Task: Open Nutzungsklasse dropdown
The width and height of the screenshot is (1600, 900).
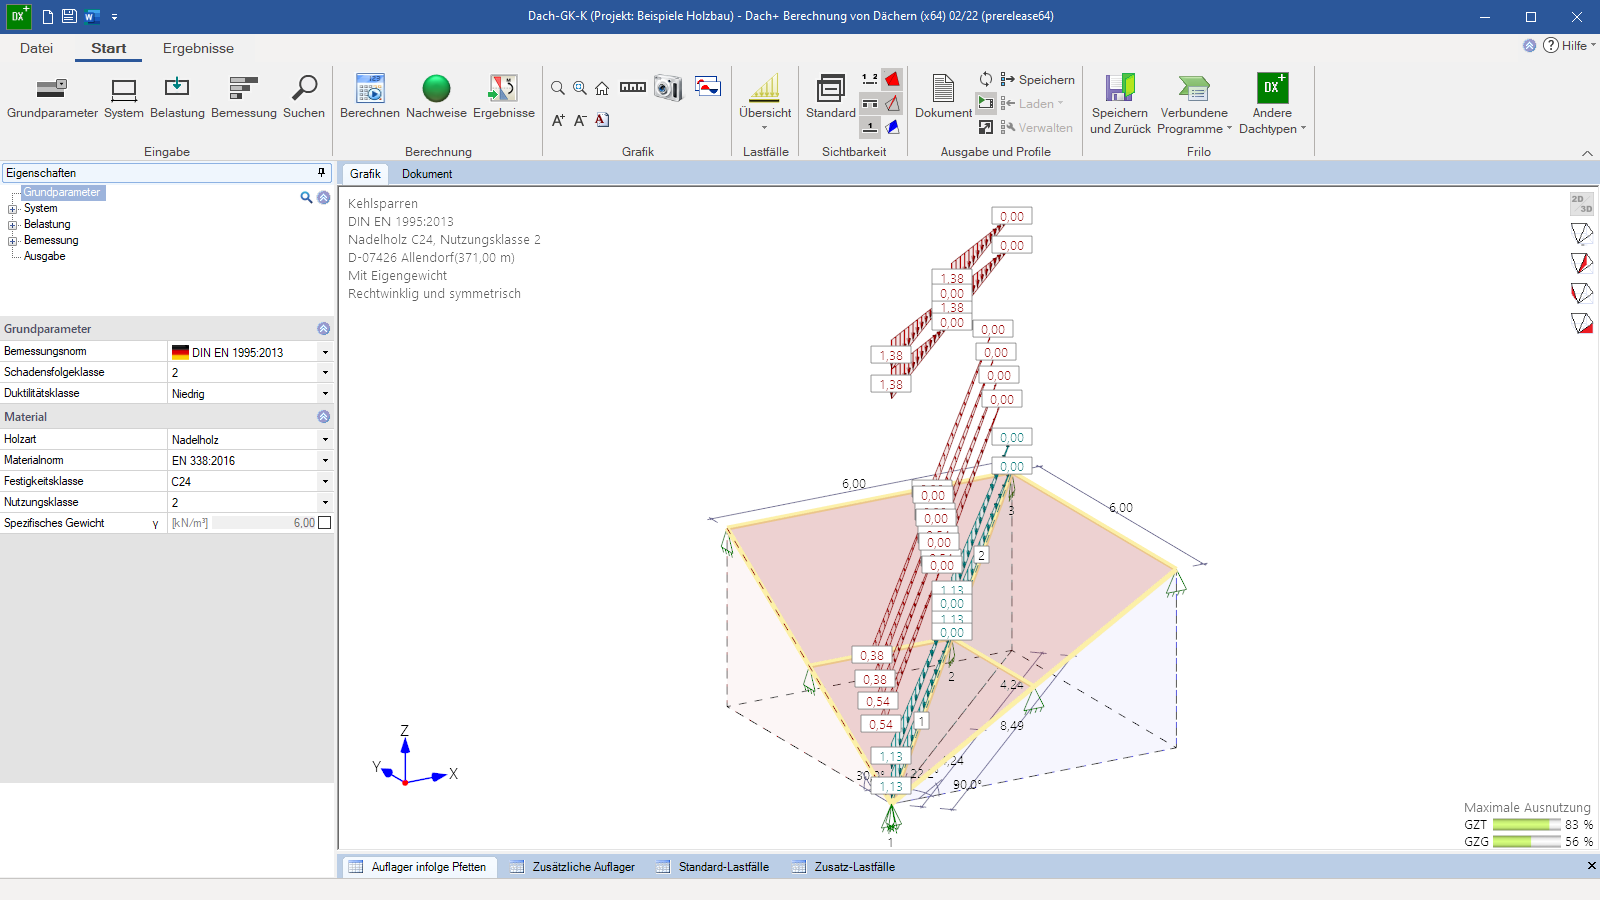Action: coord(325,503)
